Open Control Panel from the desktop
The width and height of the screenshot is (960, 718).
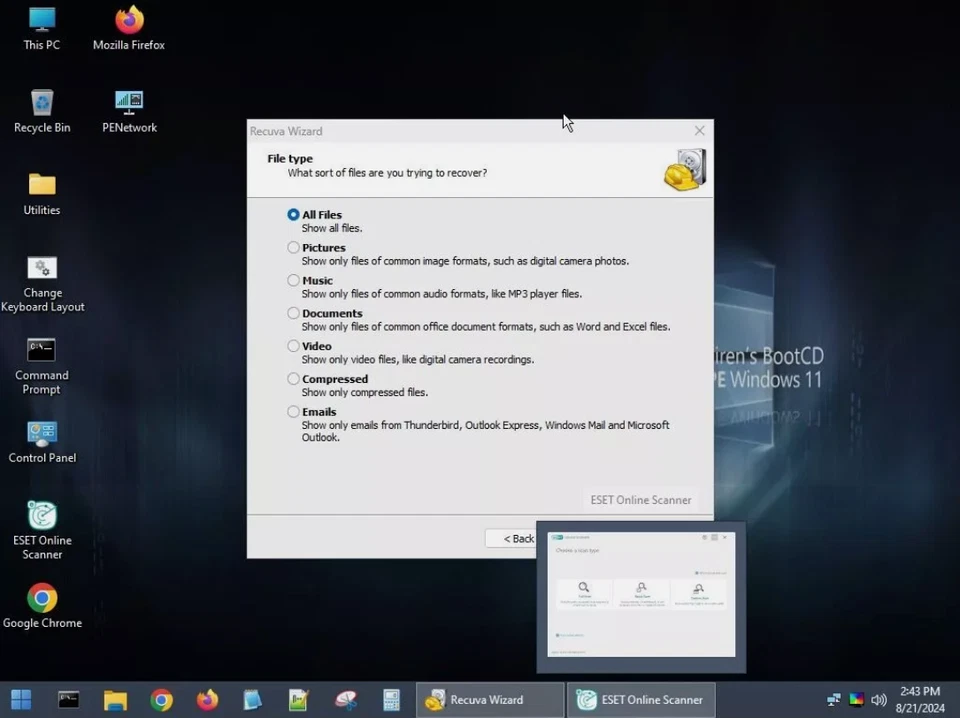pos(42,430)
